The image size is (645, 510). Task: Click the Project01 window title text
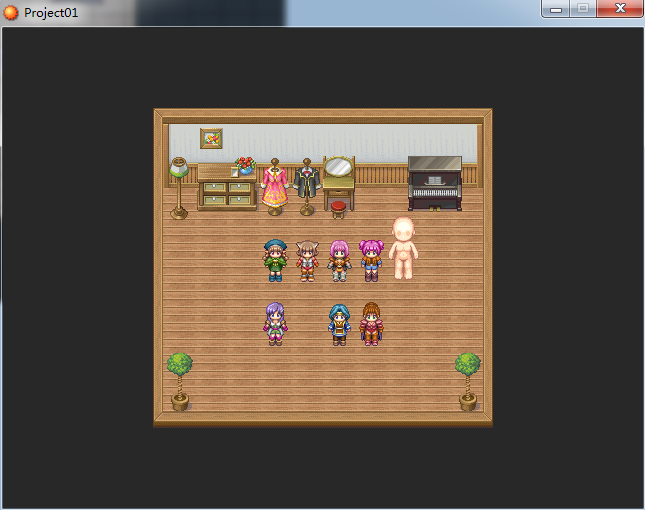click(x=51, y=13)
